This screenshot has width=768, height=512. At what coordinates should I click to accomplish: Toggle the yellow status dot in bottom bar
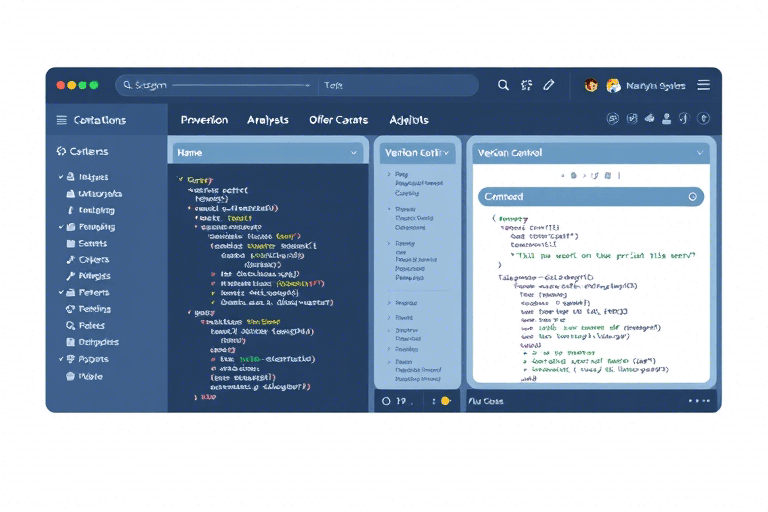(446, 401)
